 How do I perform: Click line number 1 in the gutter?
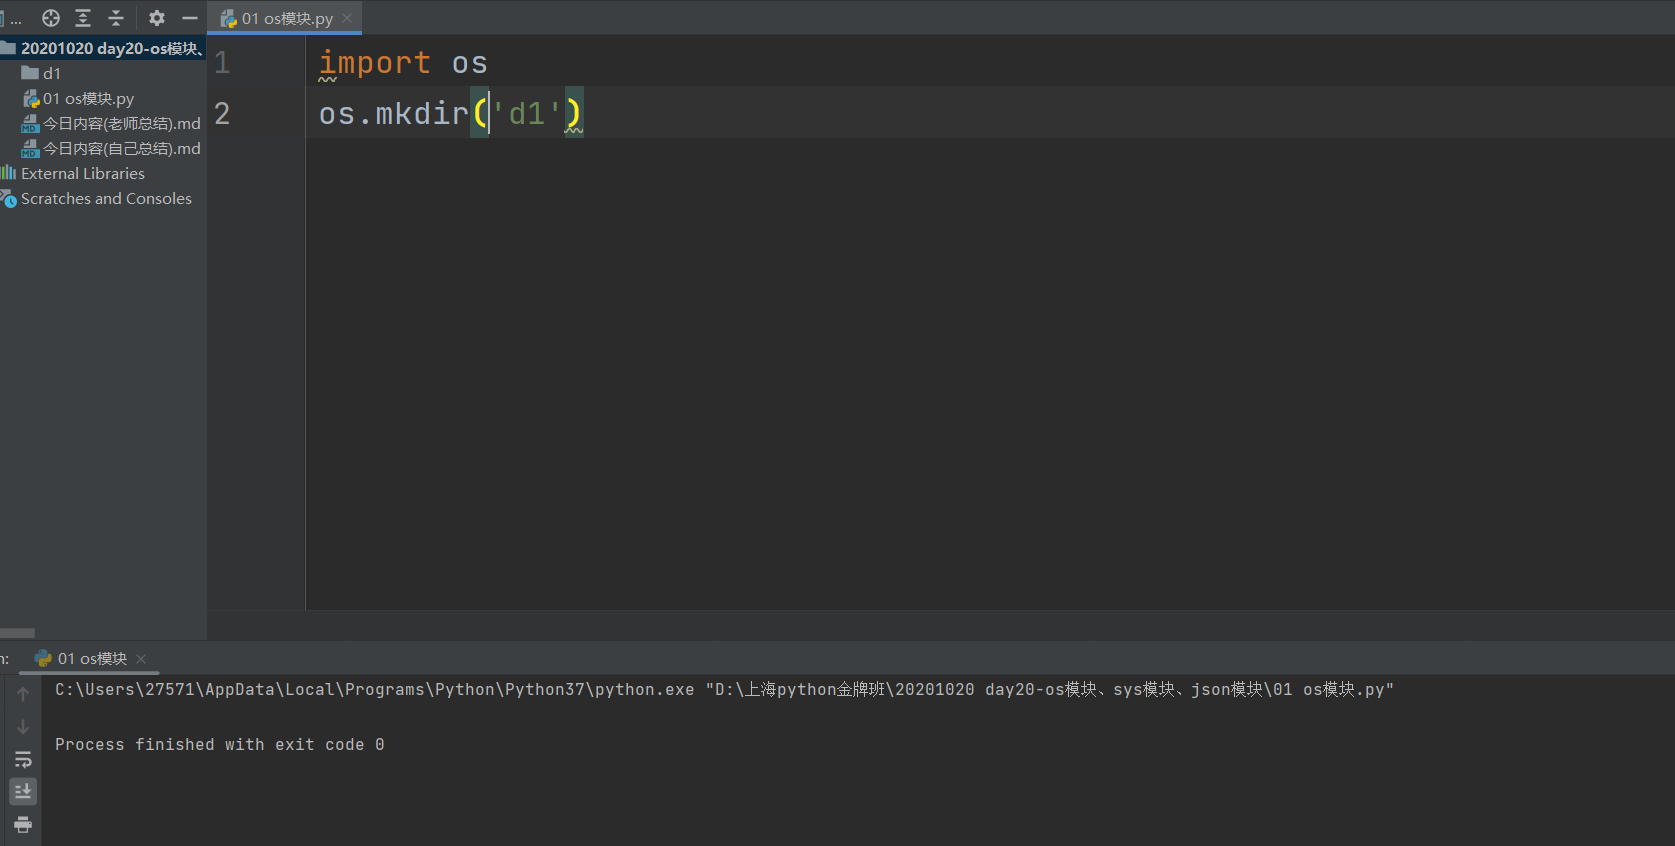click(222, 63)
